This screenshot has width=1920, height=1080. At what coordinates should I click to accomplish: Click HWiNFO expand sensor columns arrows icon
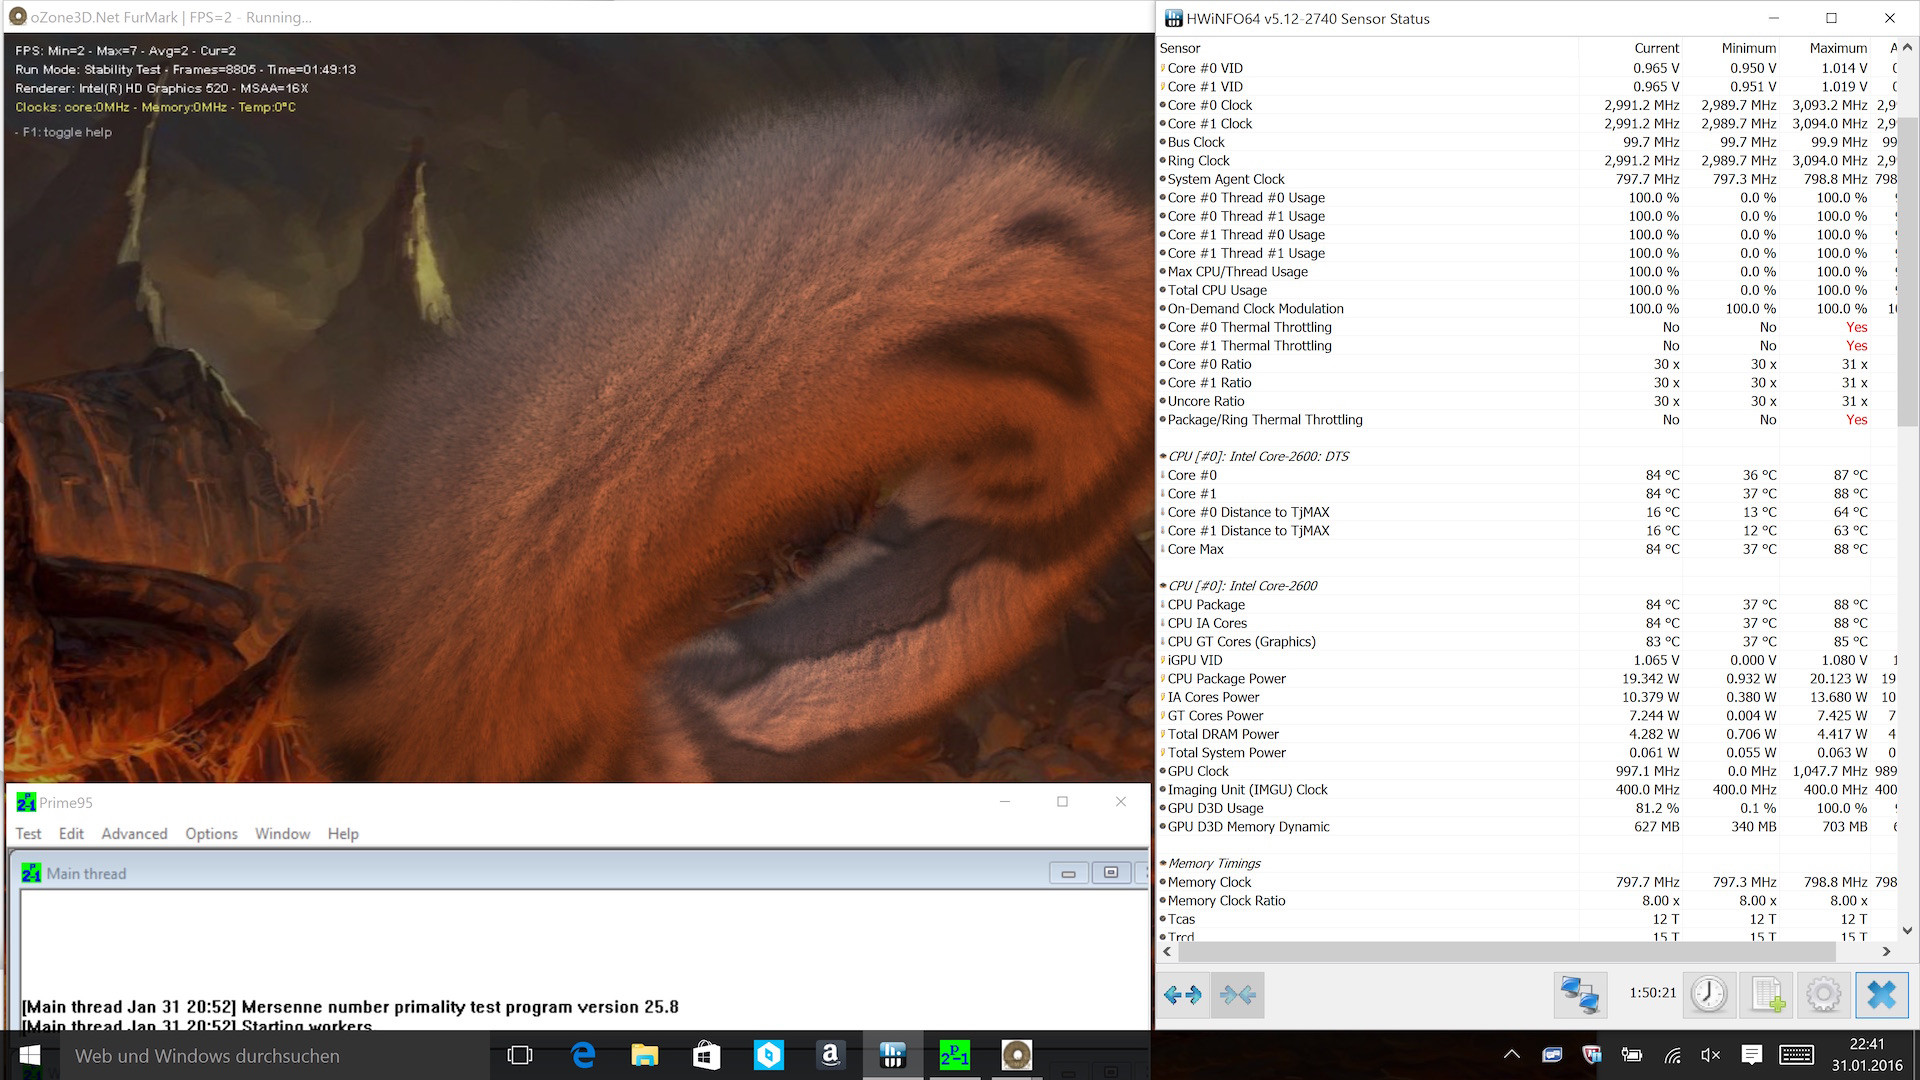[x=1183, y=995]
